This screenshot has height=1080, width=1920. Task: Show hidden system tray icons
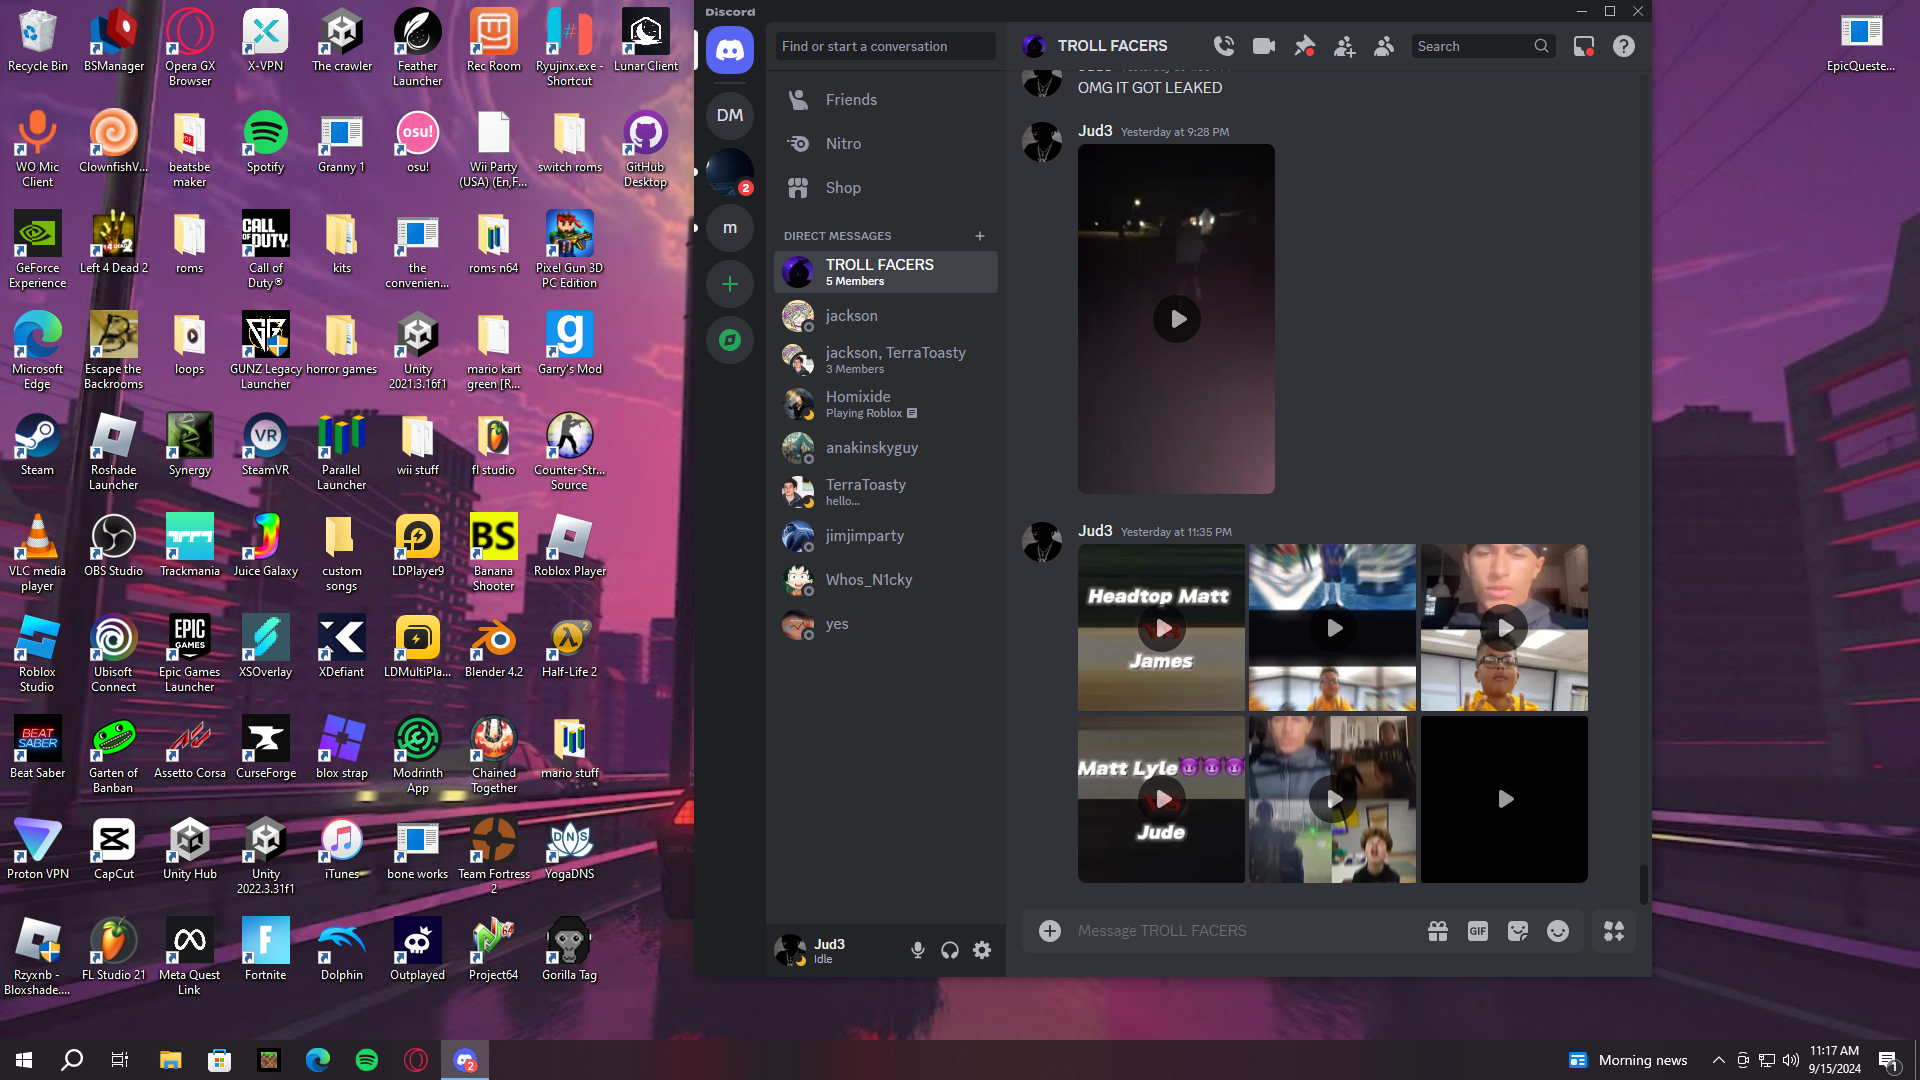[x=1718, y=1060]
